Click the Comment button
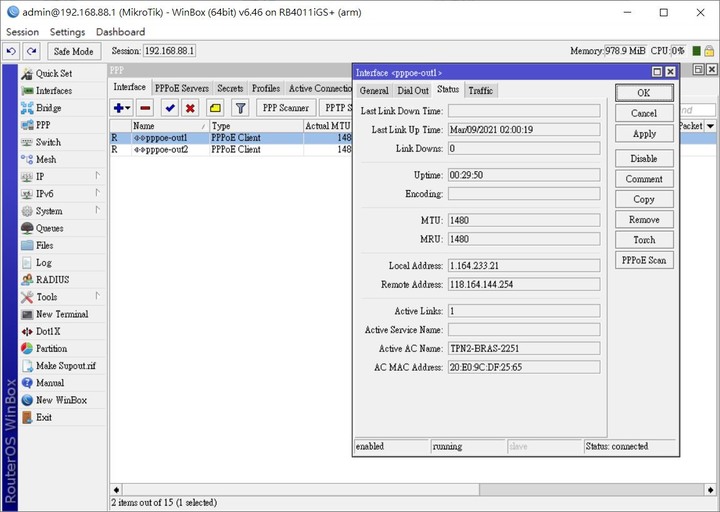Image resolution: width=720 pixels, height=512 pixels. pos(644,179)
